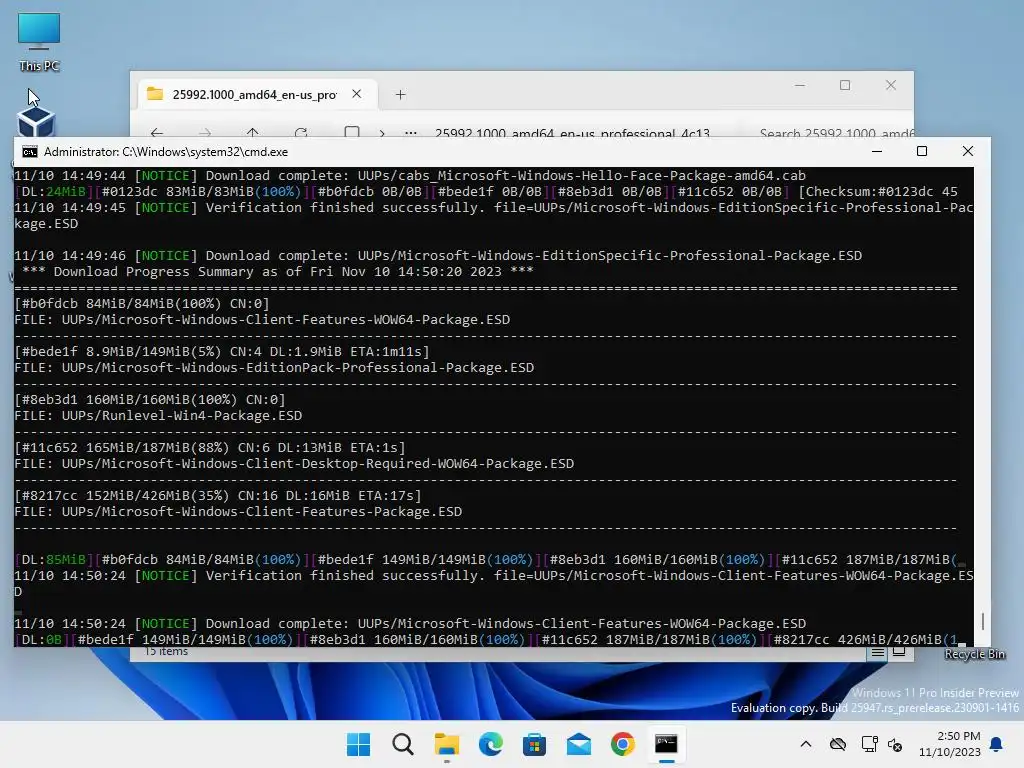The height and width of the screenshot is (768, 1024).
Task: Click the cmd window vertical scrollbar thumb
Action: click(982, 620)
